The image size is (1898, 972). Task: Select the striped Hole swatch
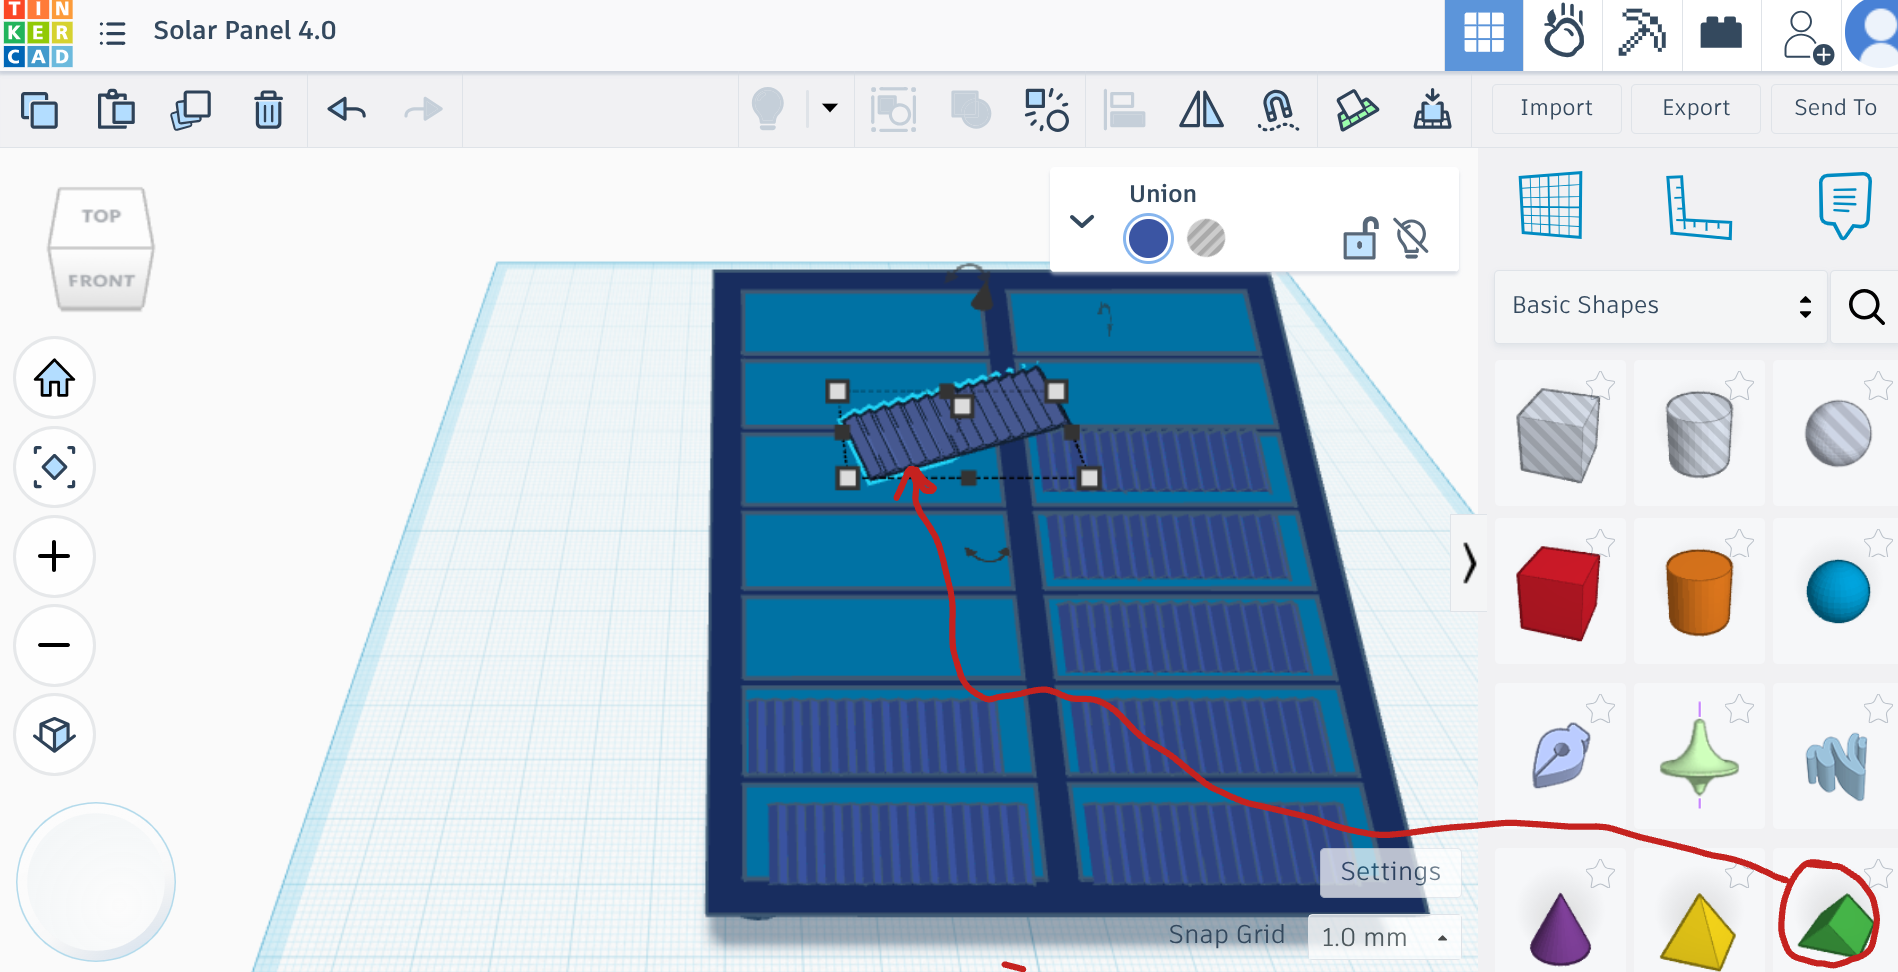[x=1206, y=238]
